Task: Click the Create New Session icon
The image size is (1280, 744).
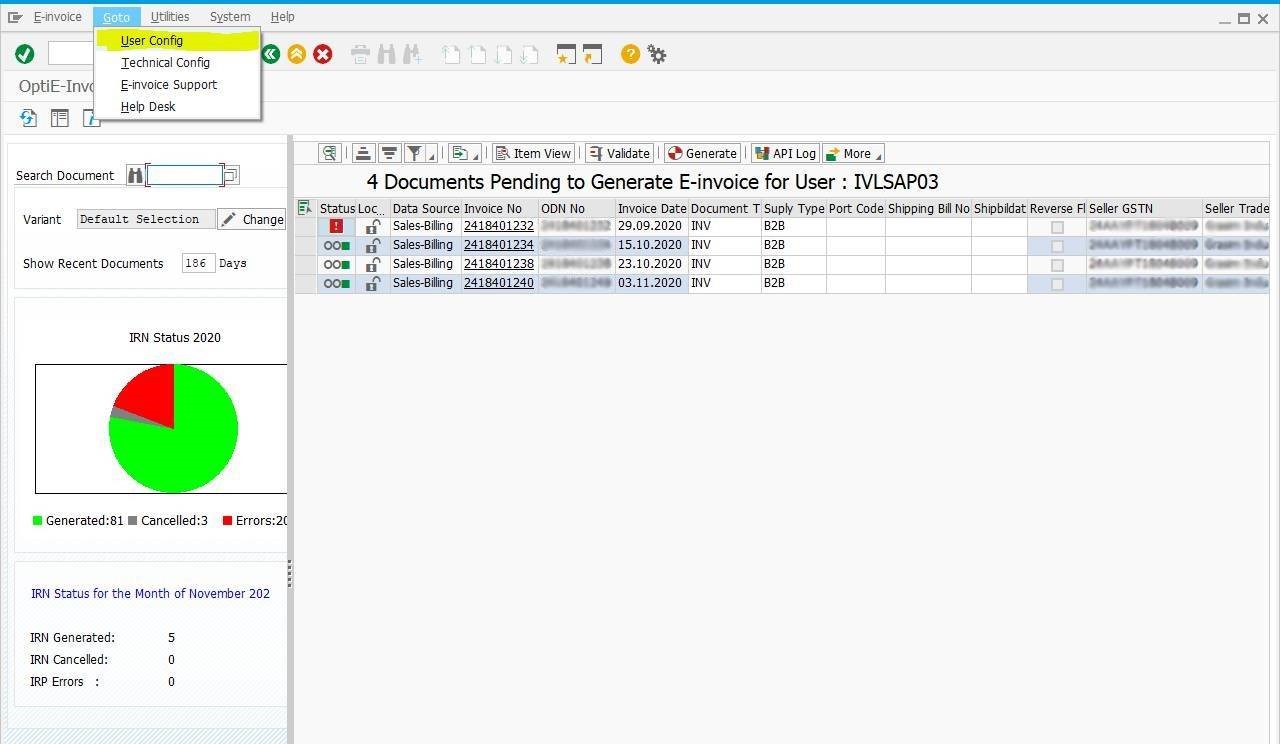Action: 567,54
